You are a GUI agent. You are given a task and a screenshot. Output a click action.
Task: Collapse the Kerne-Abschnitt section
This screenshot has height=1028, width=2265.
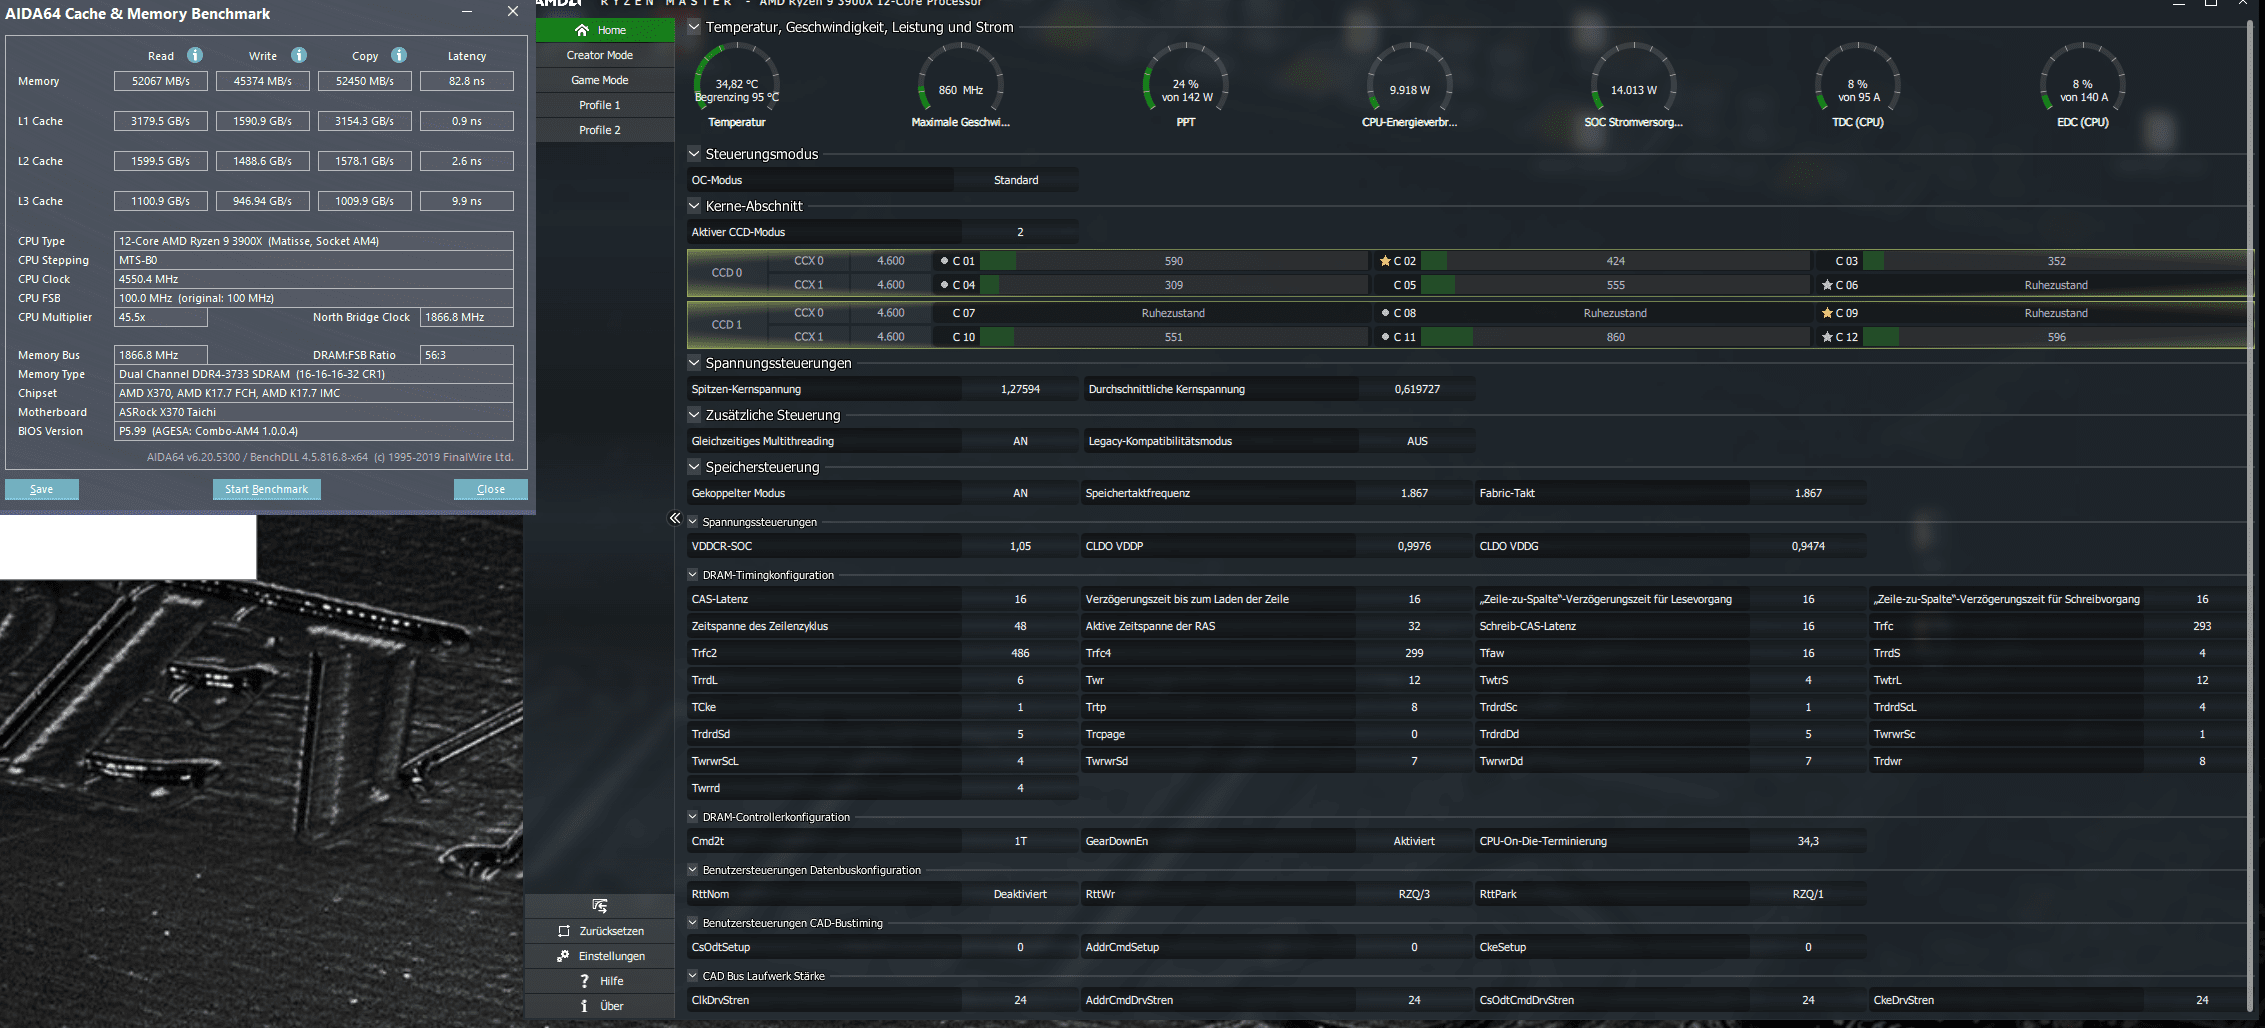(694, 206)
